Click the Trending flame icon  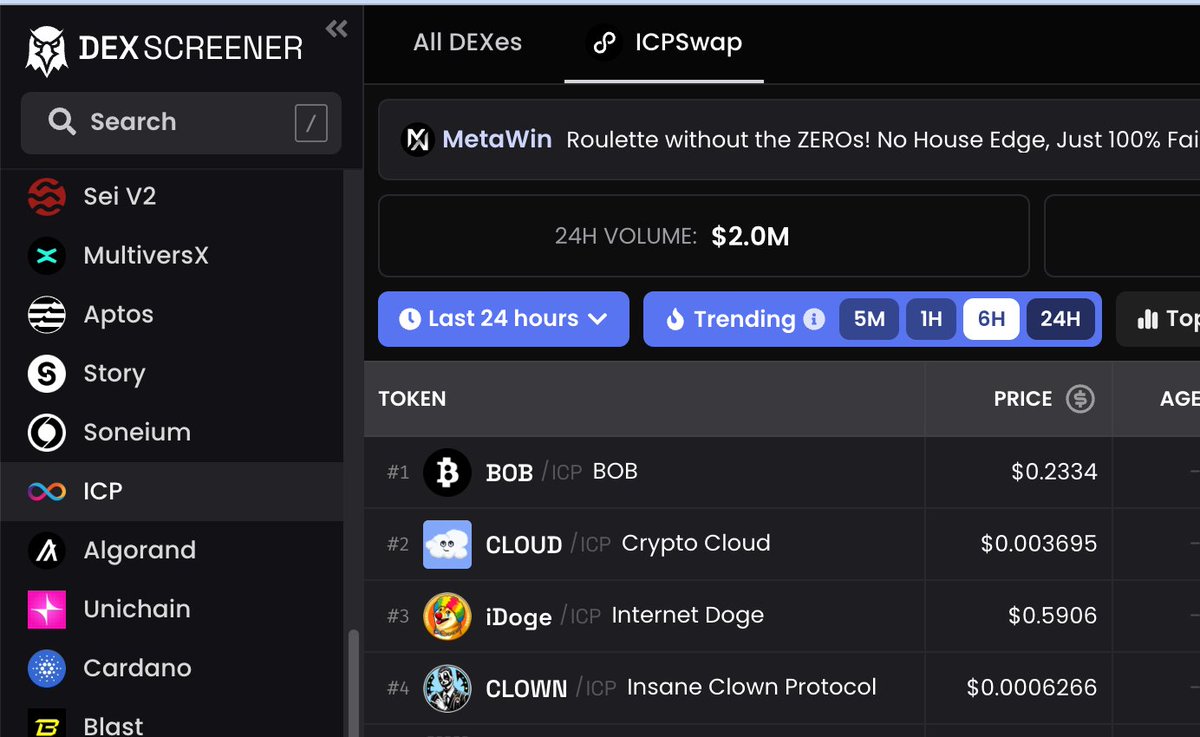coord(675,320)
